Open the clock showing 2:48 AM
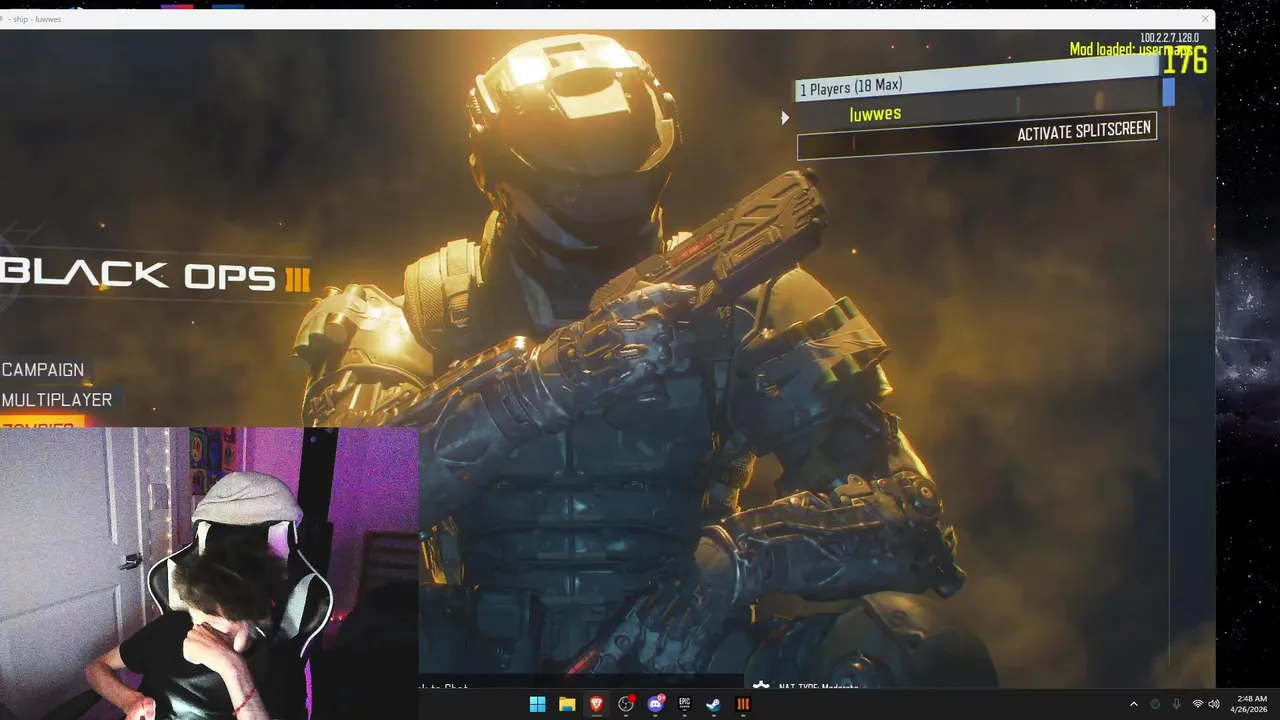The image size is (1280, 720). [x=1251, y=704]
